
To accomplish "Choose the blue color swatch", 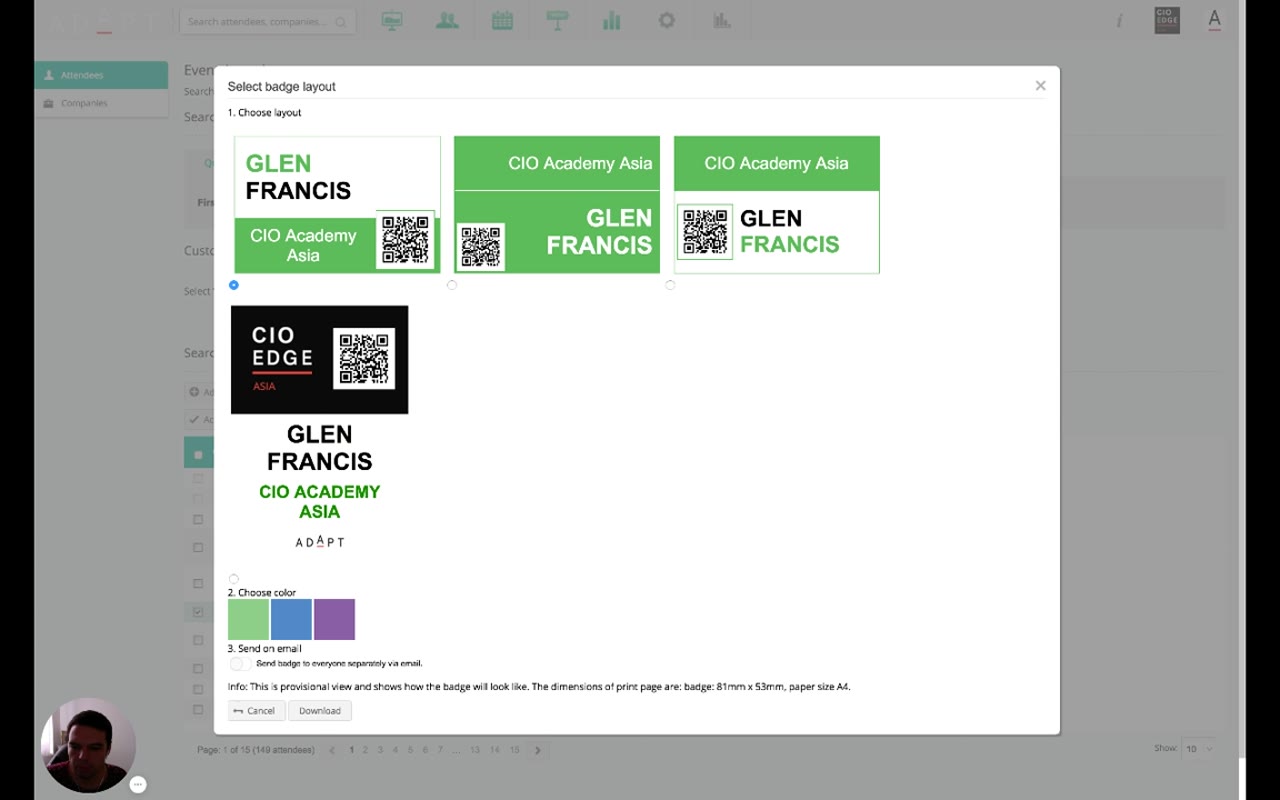I will [291, 619].
